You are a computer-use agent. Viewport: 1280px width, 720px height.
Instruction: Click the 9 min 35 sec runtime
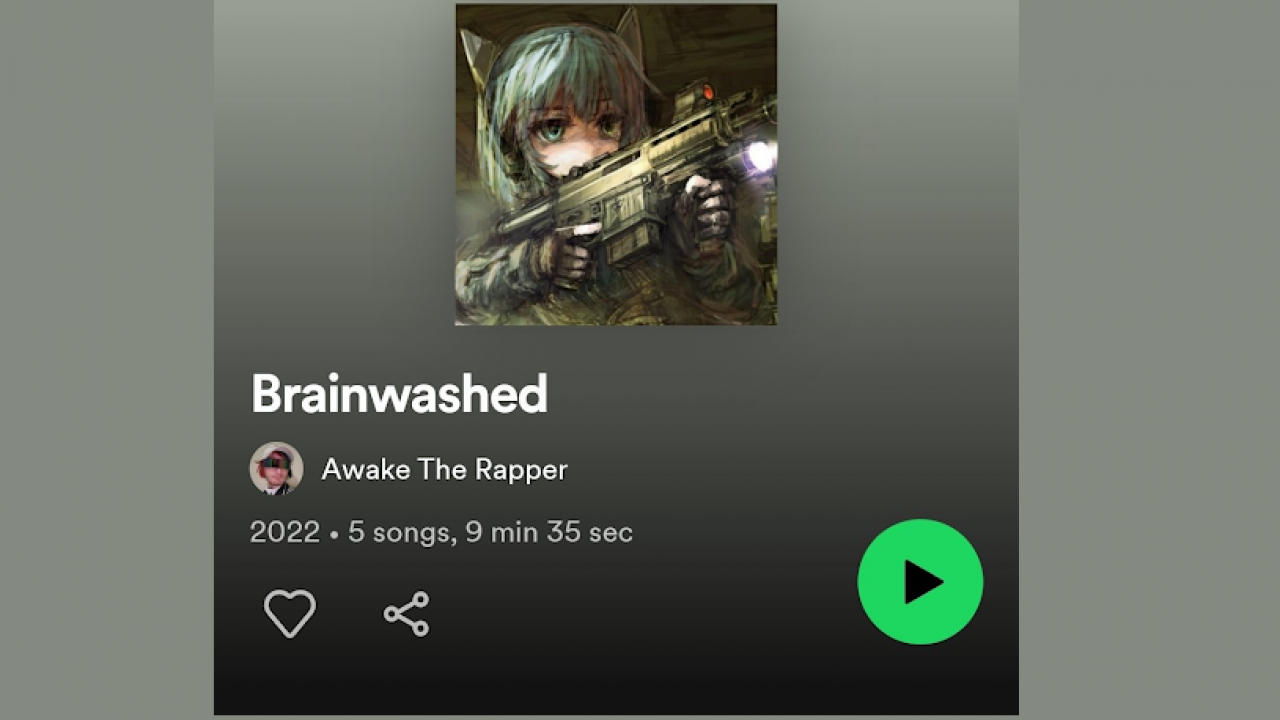[x=549, y=532]
